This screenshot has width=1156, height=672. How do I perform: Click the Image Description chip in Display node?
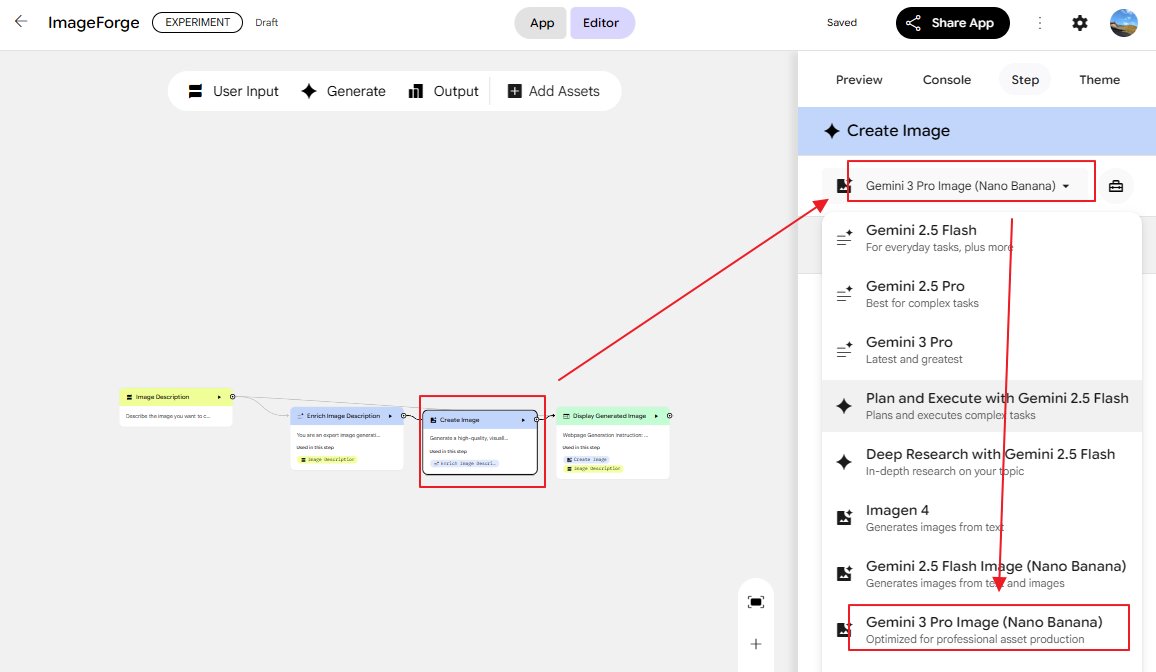593,469
